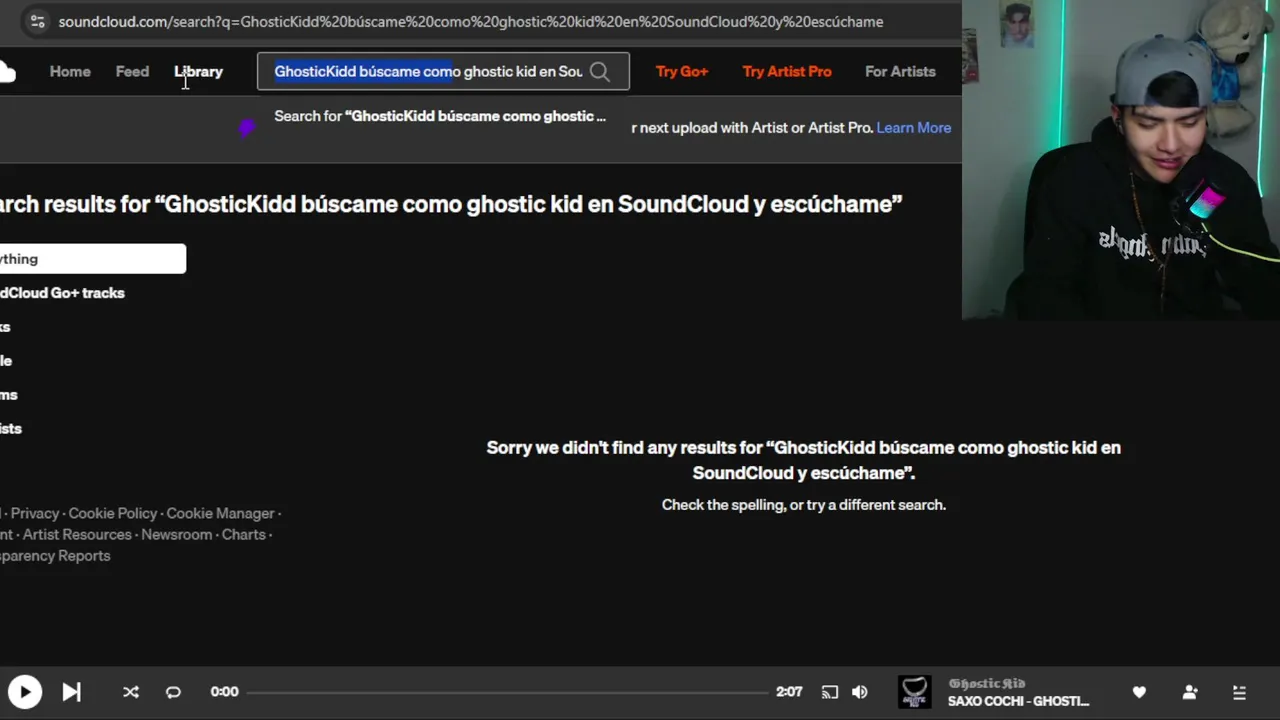Go to the Feed tab
1280x720 pixels.
click(132, 72)
